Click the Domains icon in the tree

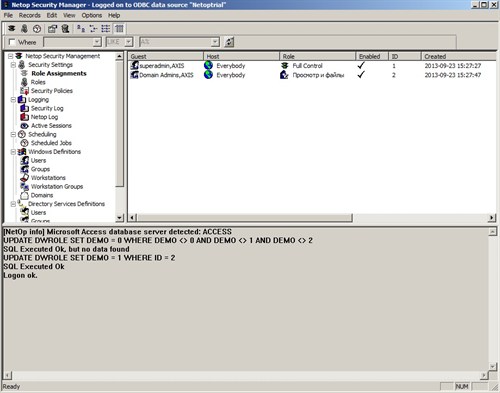point(25,195)
